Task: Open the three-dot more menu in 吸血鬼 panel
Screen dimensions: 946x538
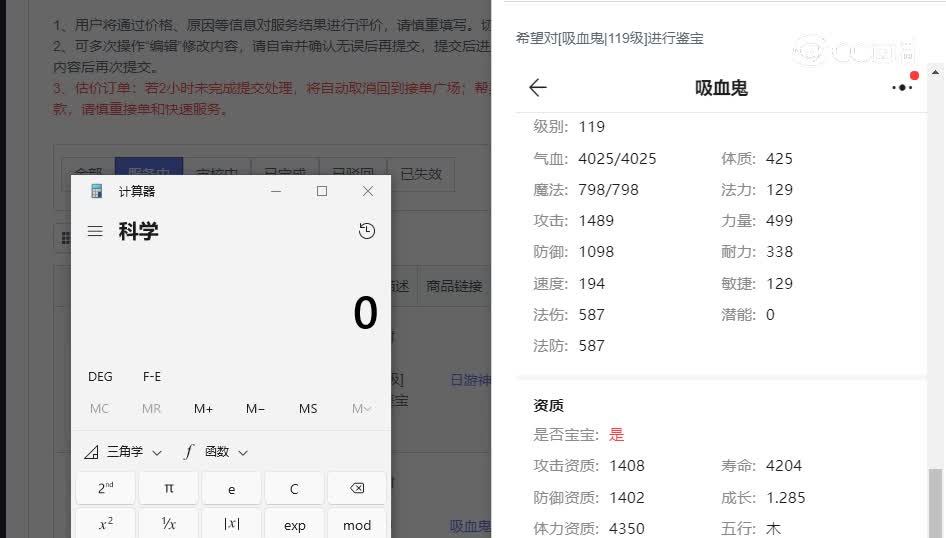Action: (902, 87)
